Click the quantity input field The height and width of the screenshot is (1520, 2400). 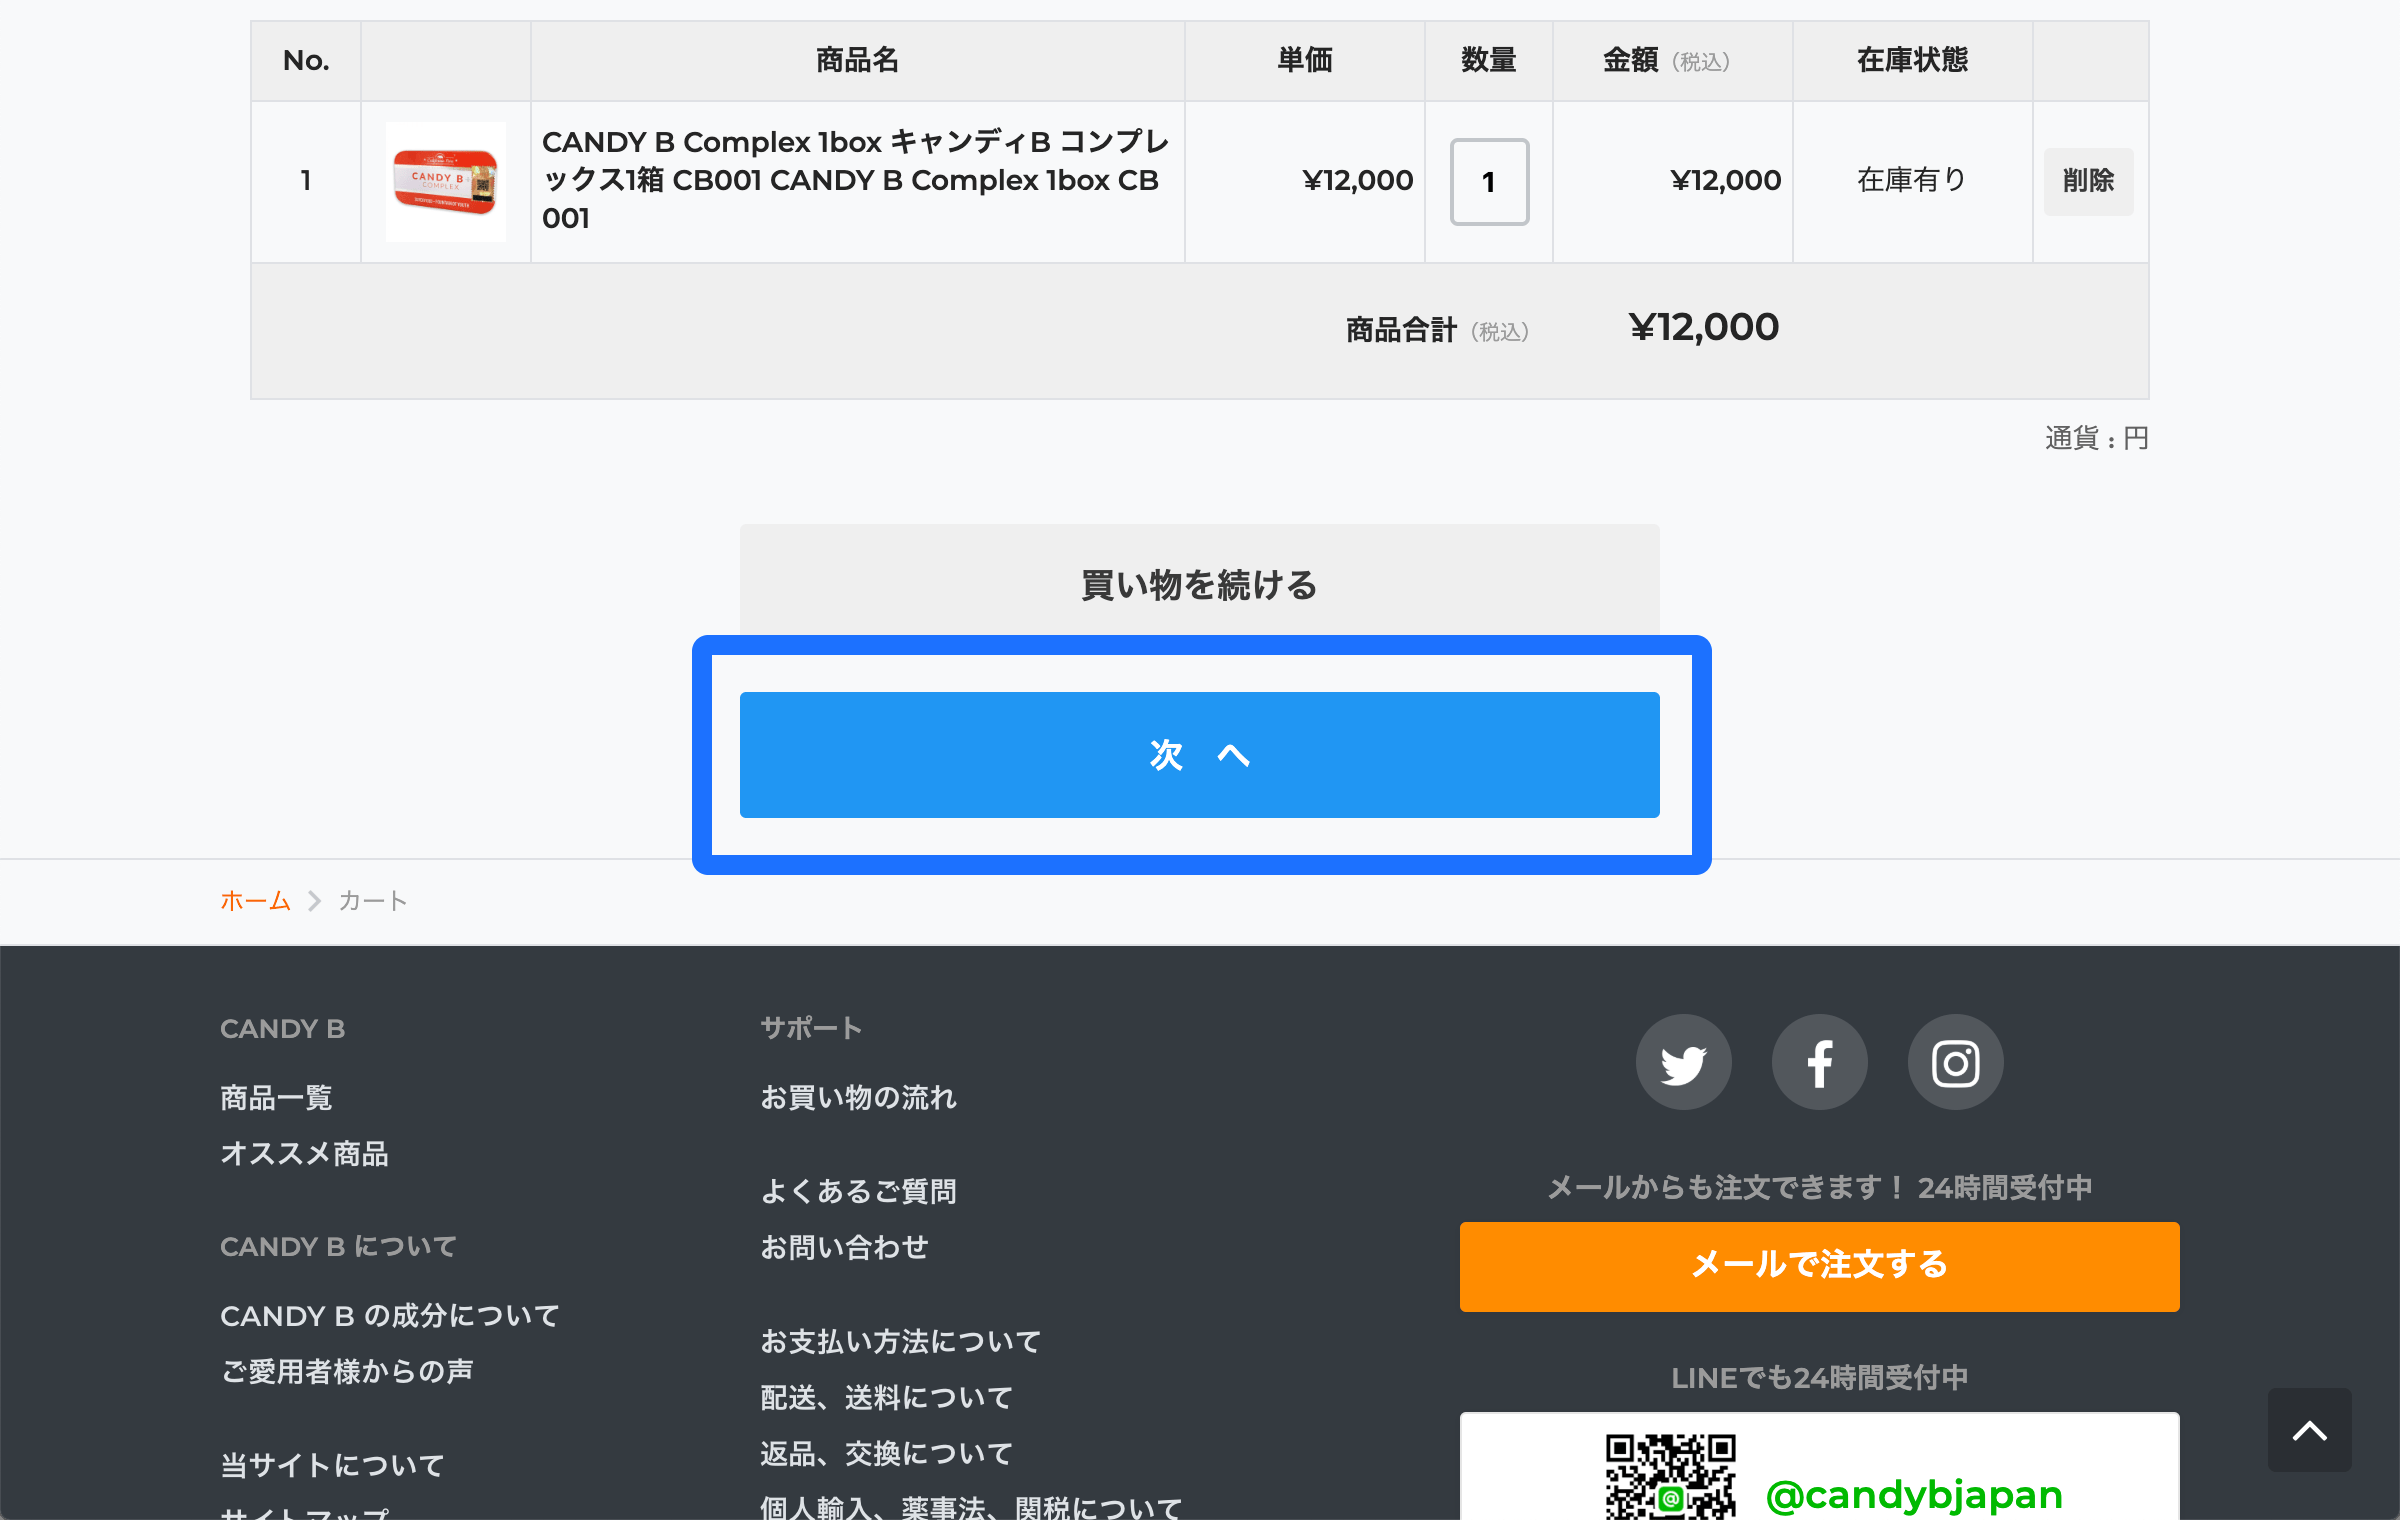1489,182
